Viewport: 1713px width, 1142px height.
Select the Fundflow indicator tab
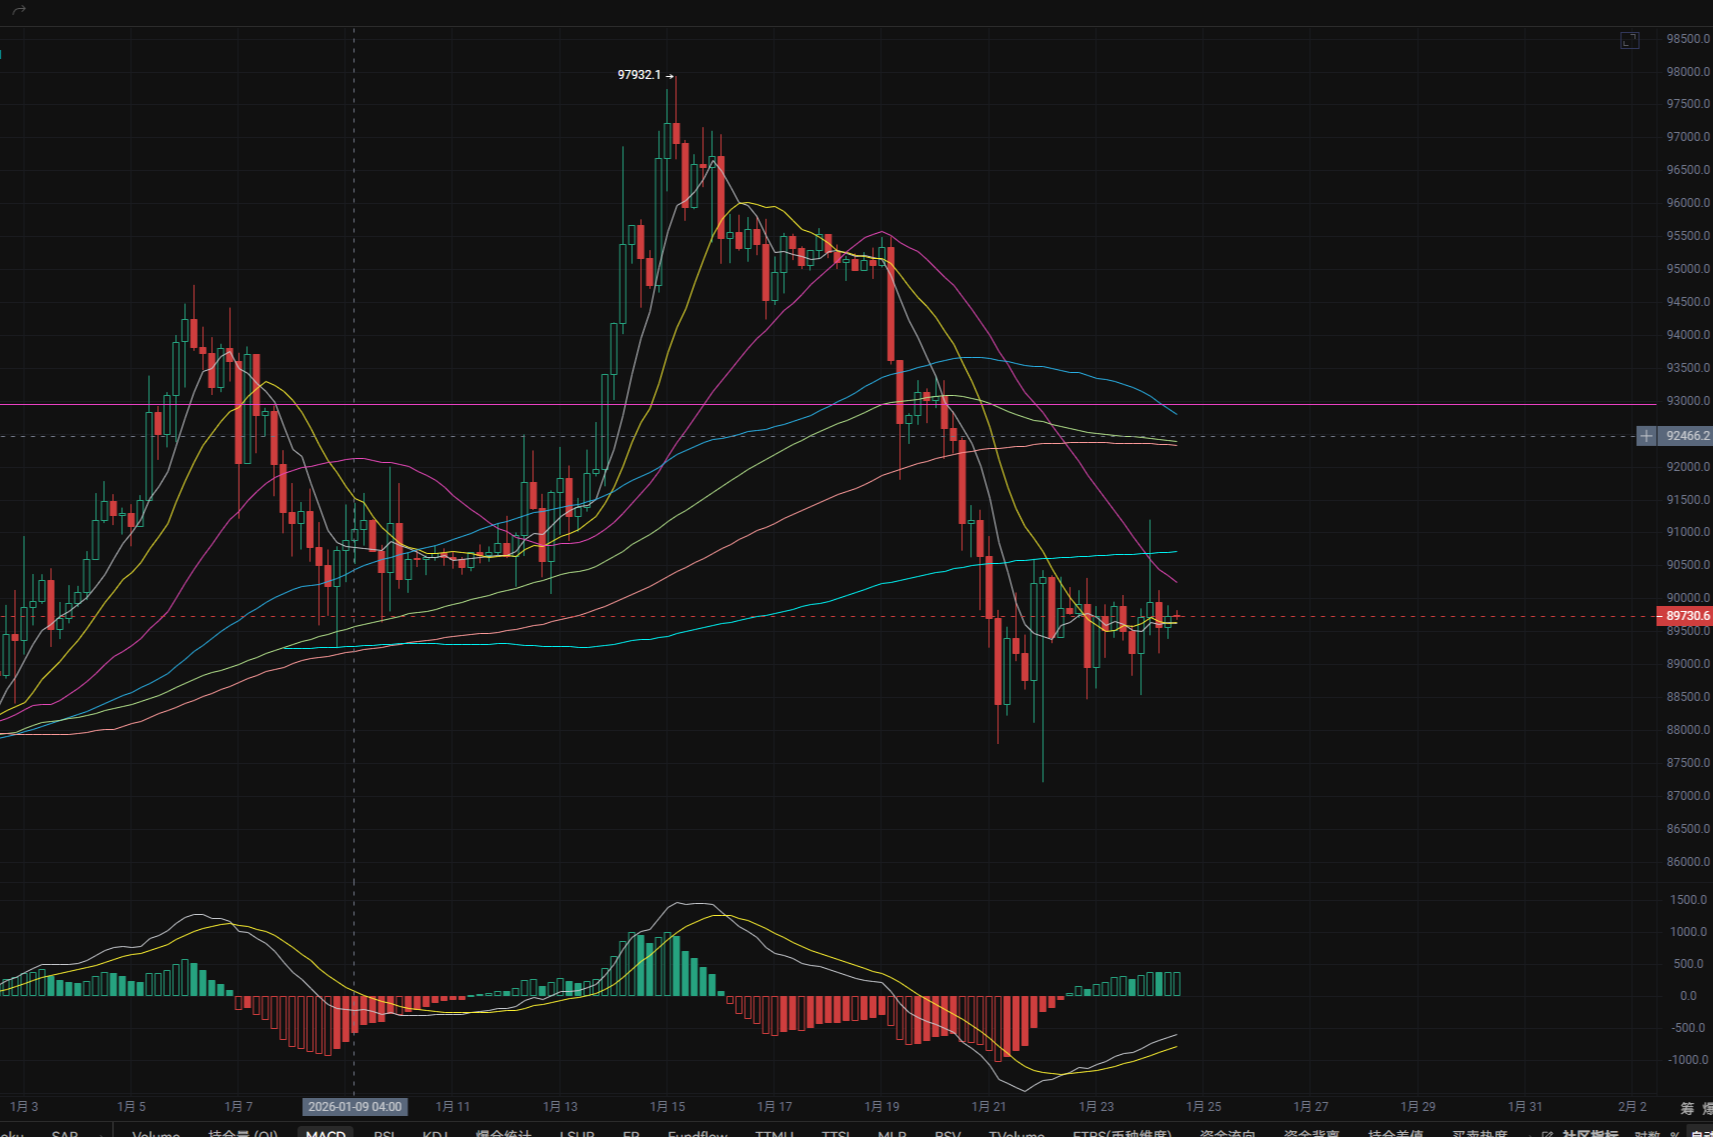[x=697, y=1136]
